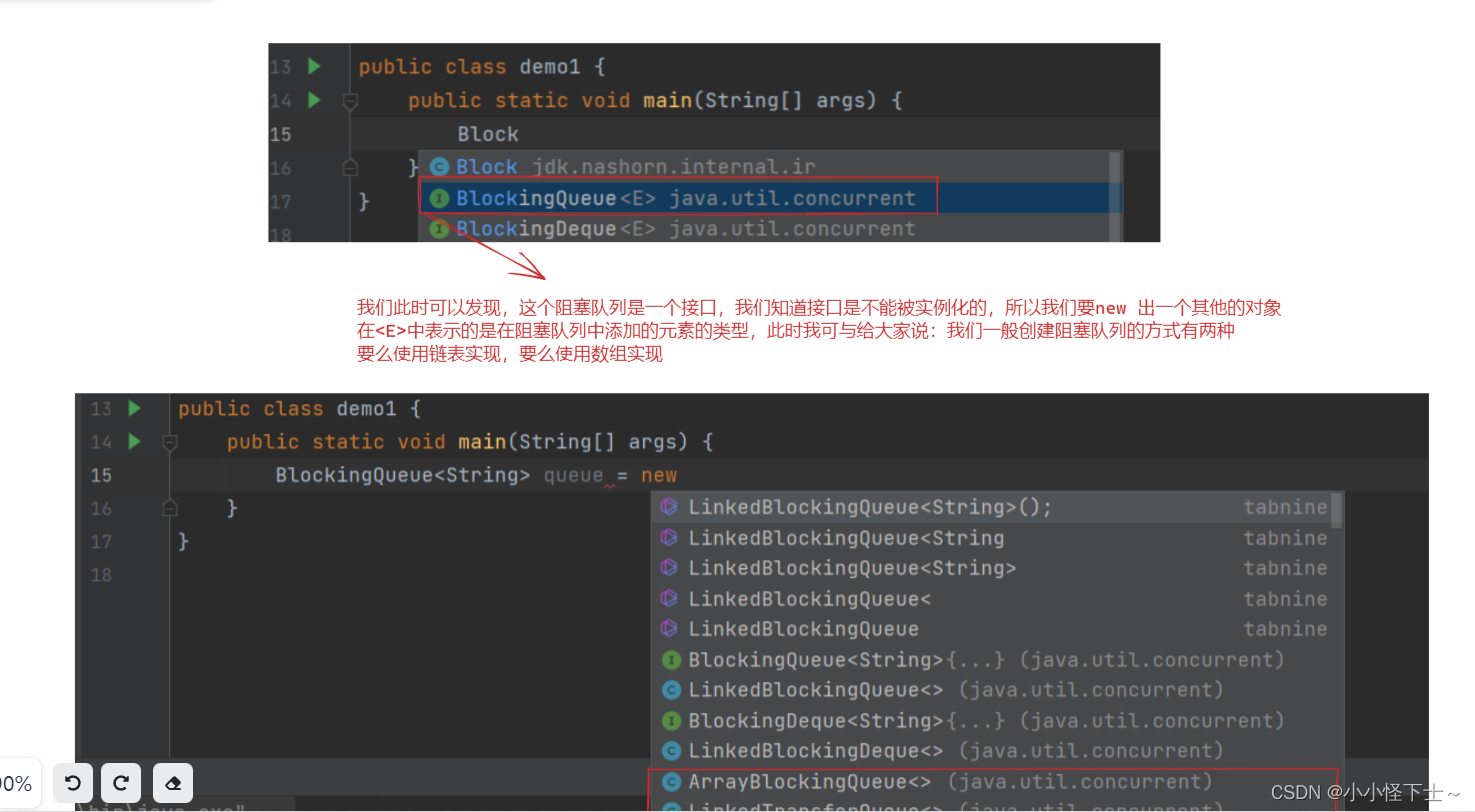Image resolution: width=1475 pixels, height=812 pixels.
Task: Click tabnine icon beside LinkedBlockingQueue< entry
Action: 670,599
